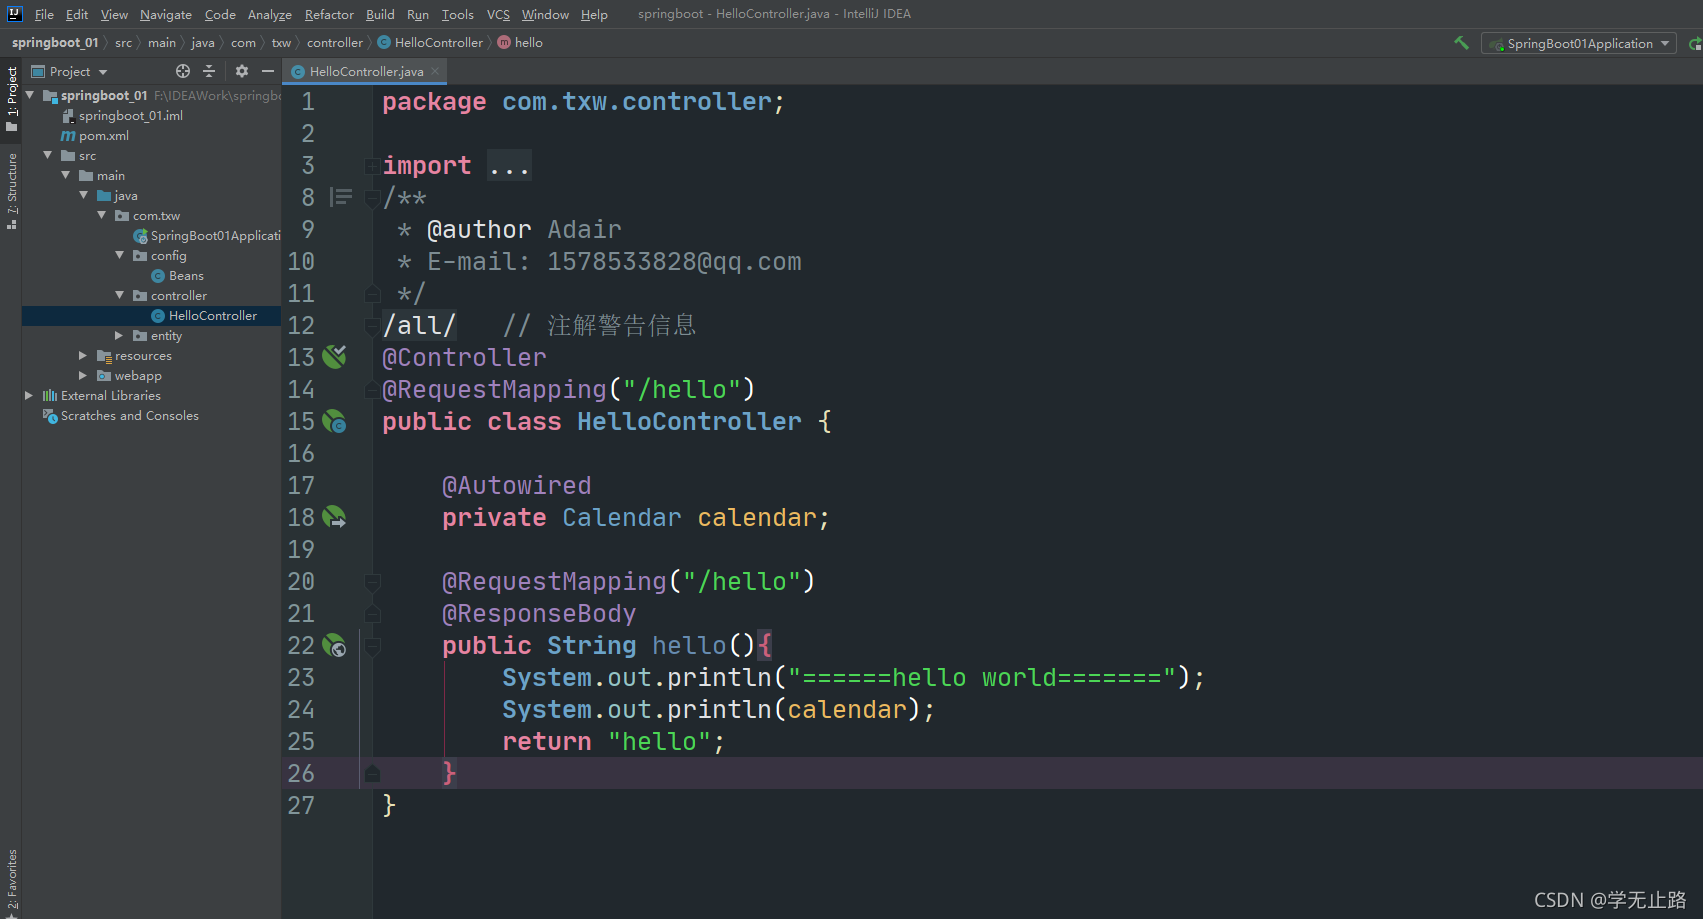
Task: Click the HelloController class name in code
Action: tap(689, 421)
